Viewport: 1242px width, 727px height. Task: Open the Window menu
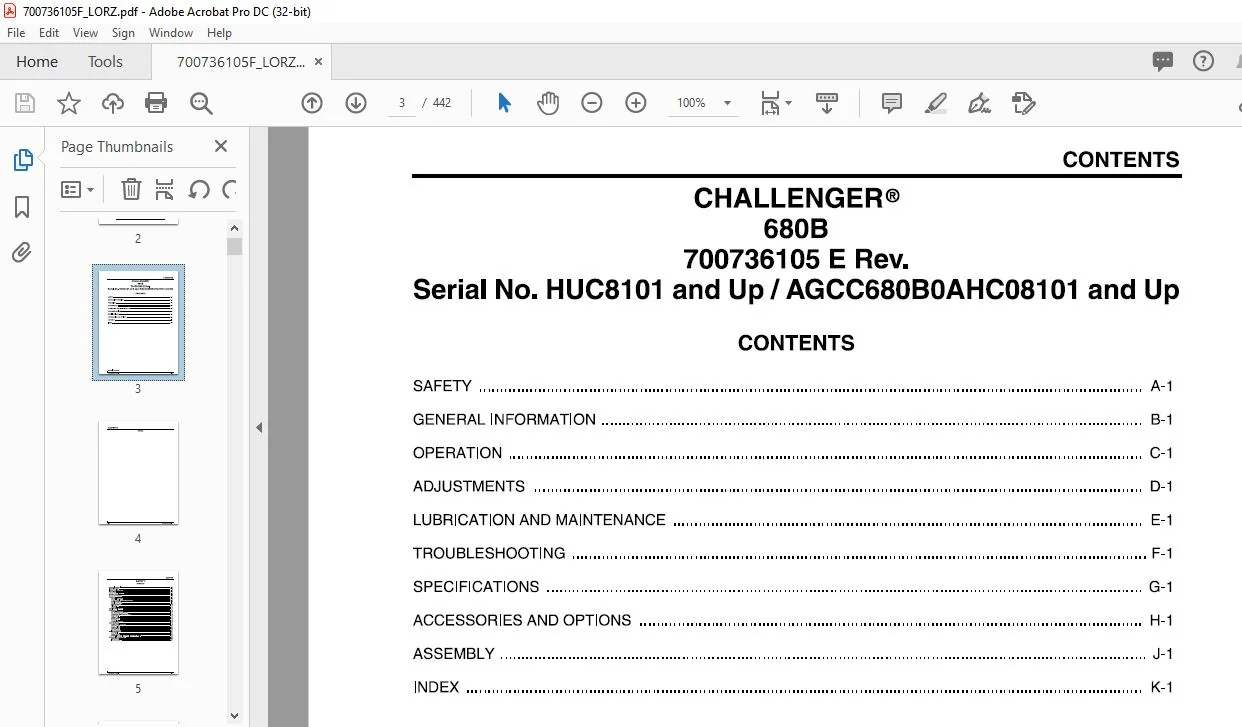[171, 33]
